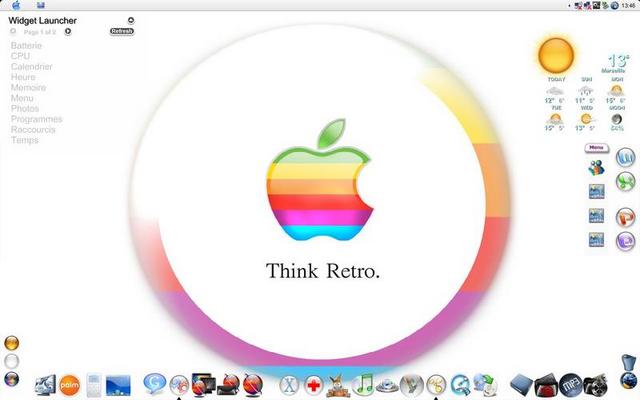Open the blue hard drive icon in dock

click(521, 385)
